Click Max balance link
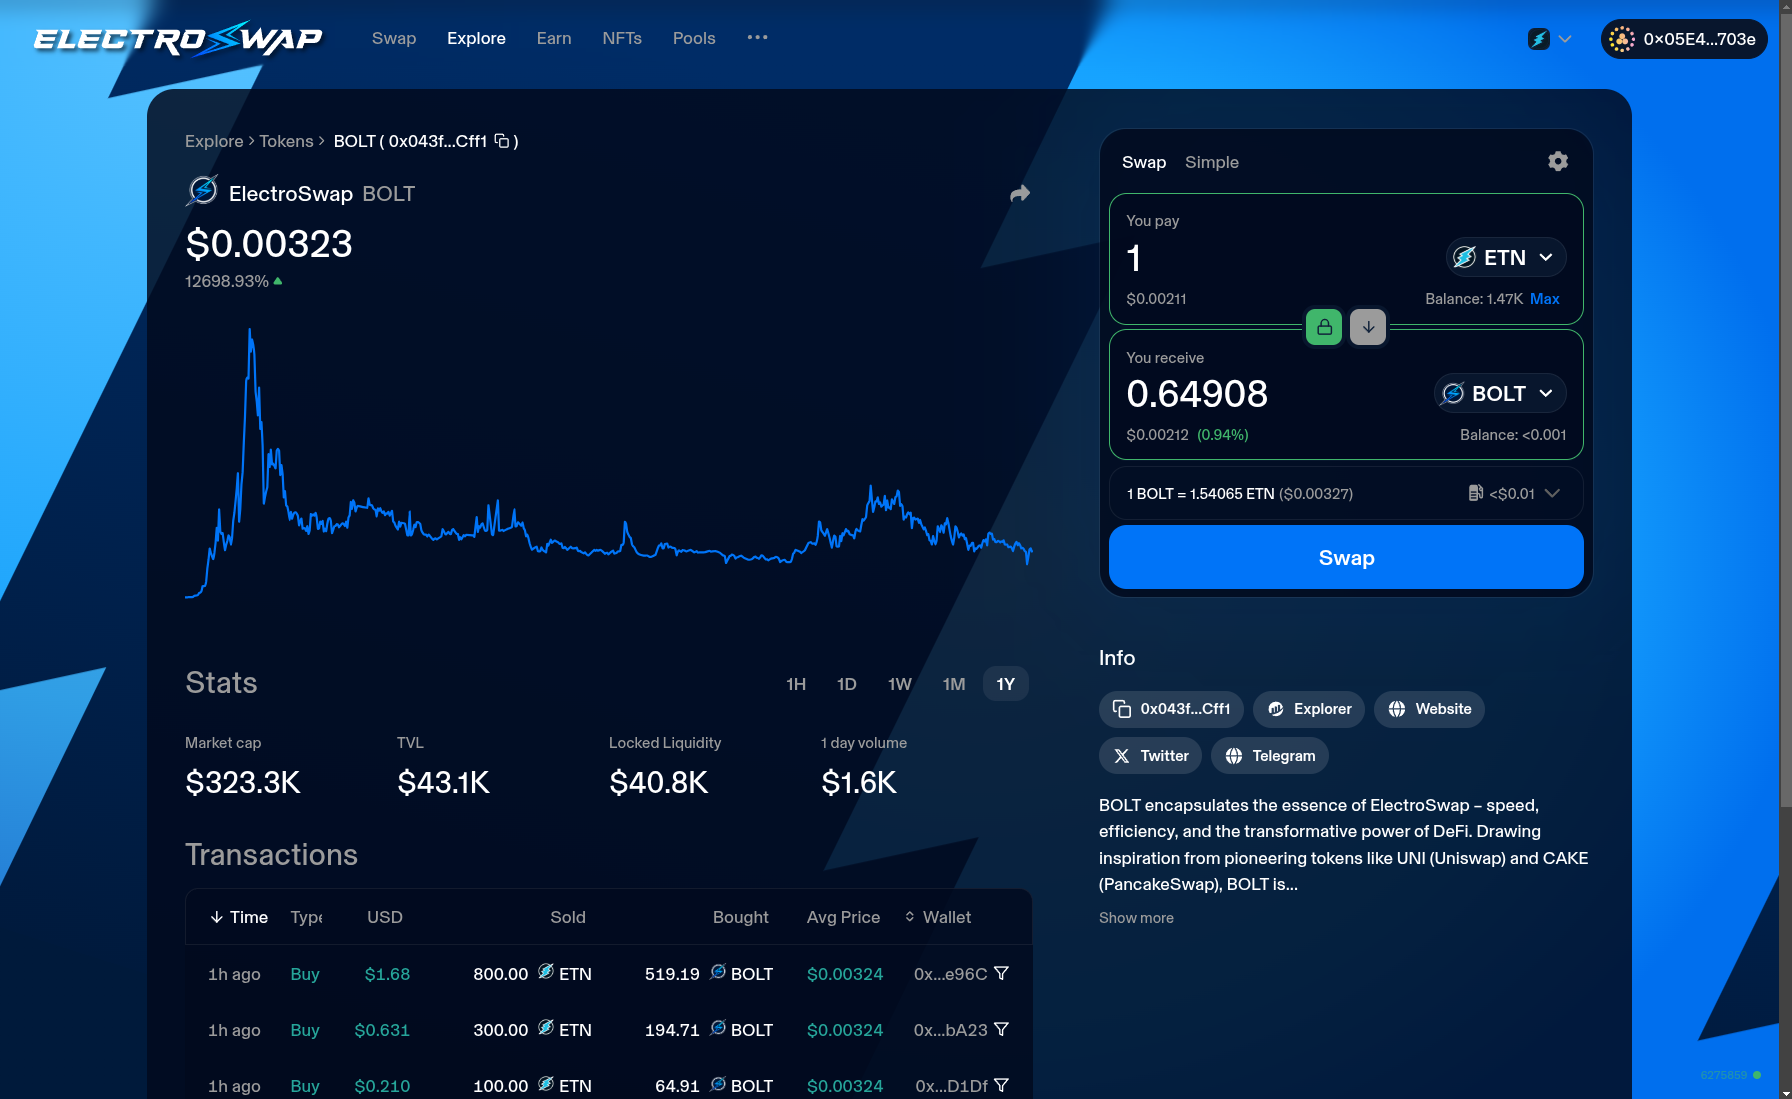 (x=1544, y=299)
